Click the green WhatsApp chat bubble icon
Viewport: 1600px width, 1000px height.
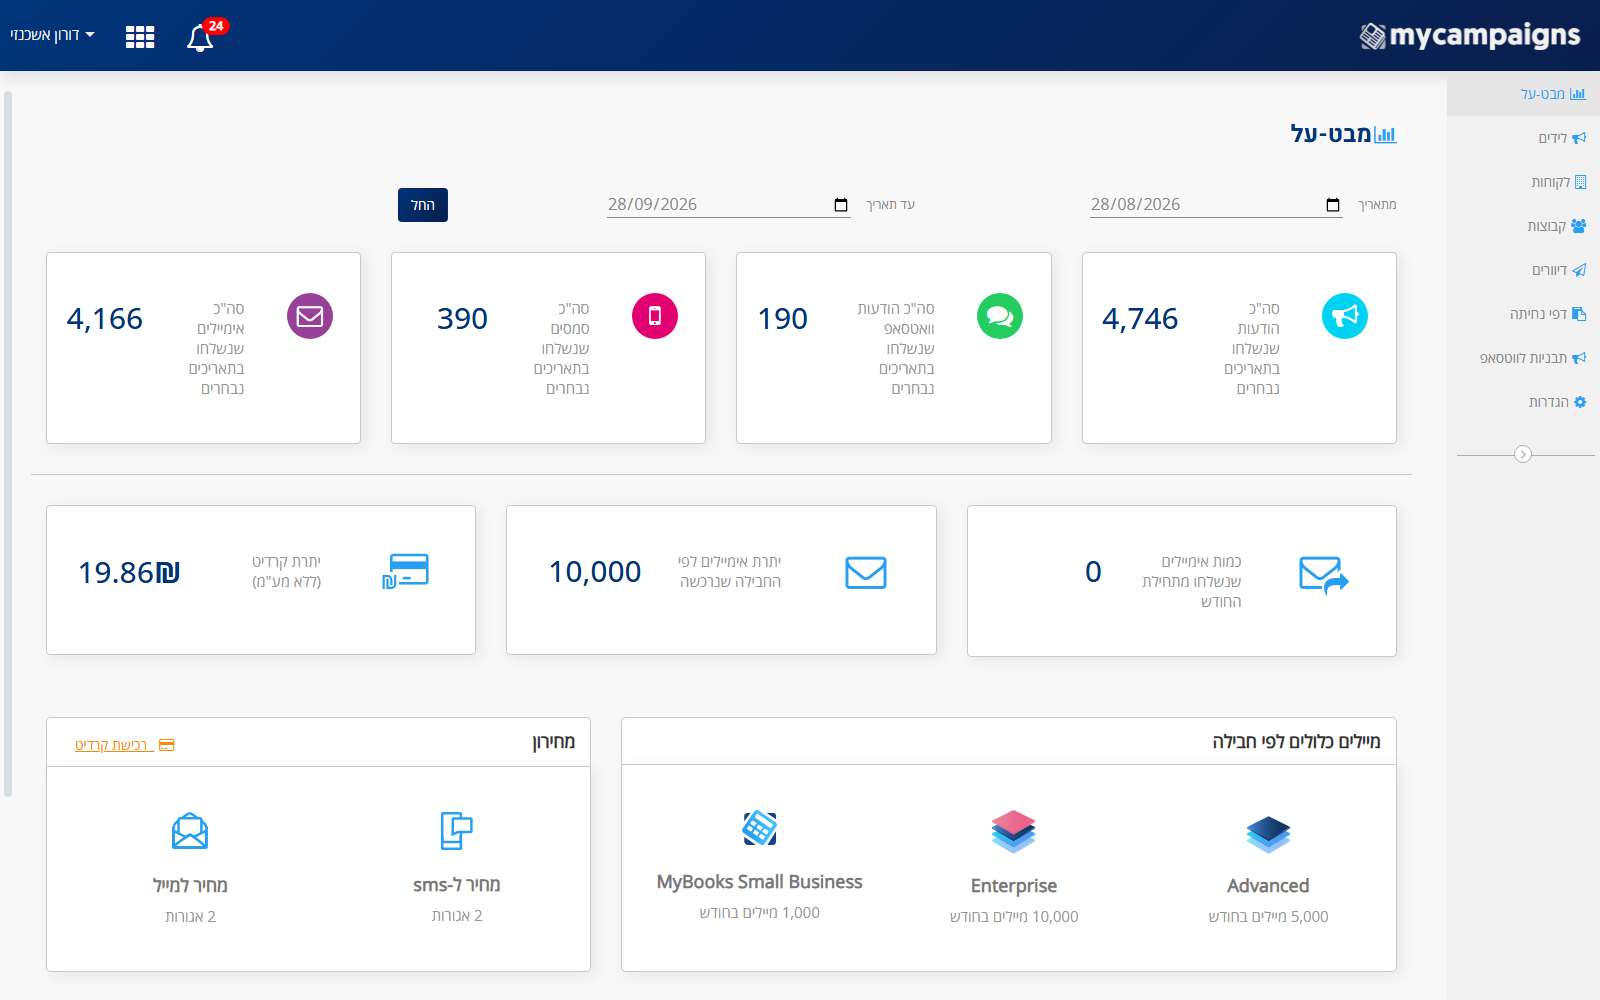point(1000,316)
